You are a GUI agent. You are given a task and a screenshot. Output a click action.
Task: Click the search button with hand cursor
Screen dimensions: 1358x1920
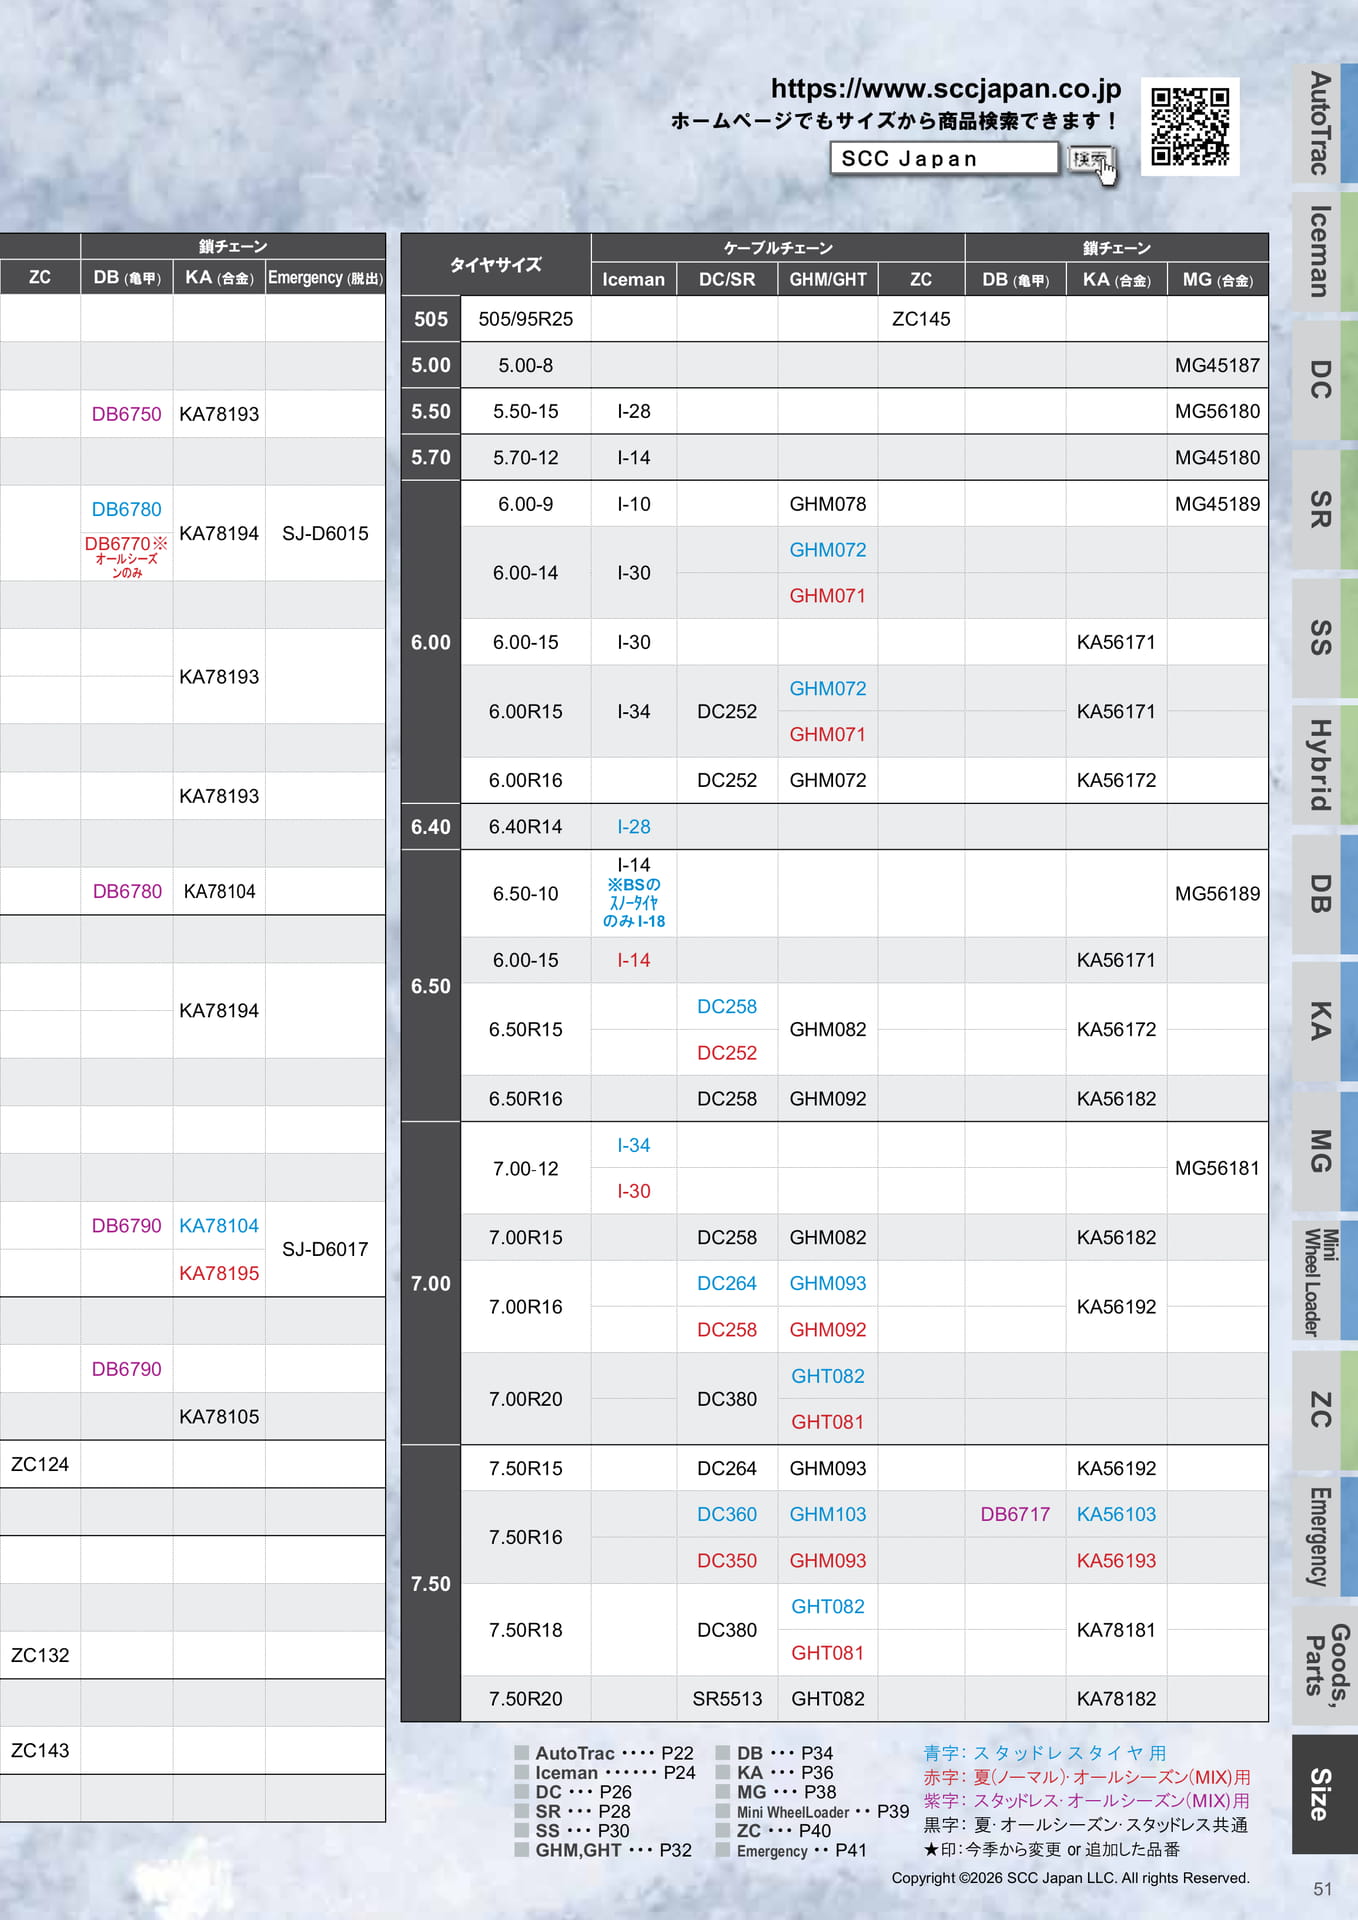click(x=1091, y=160)
